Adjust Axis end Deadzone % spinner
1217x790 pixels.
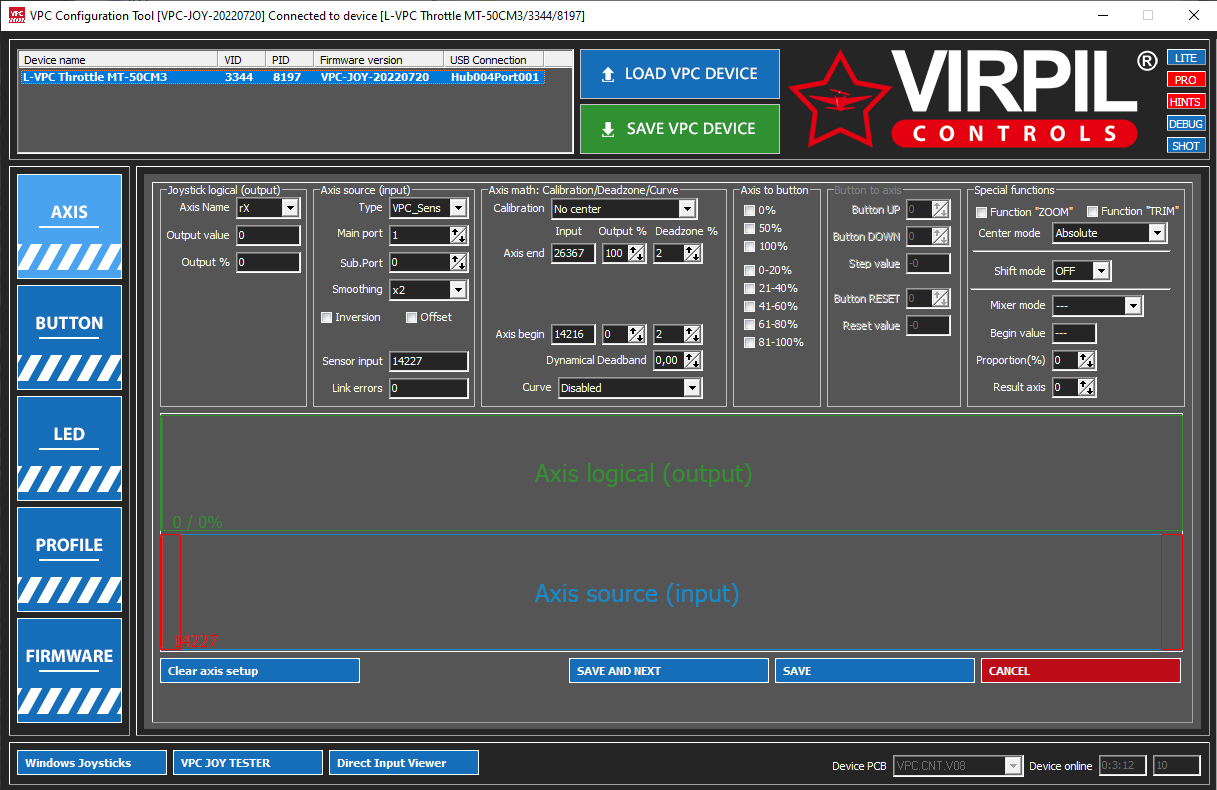click(692, 254)
